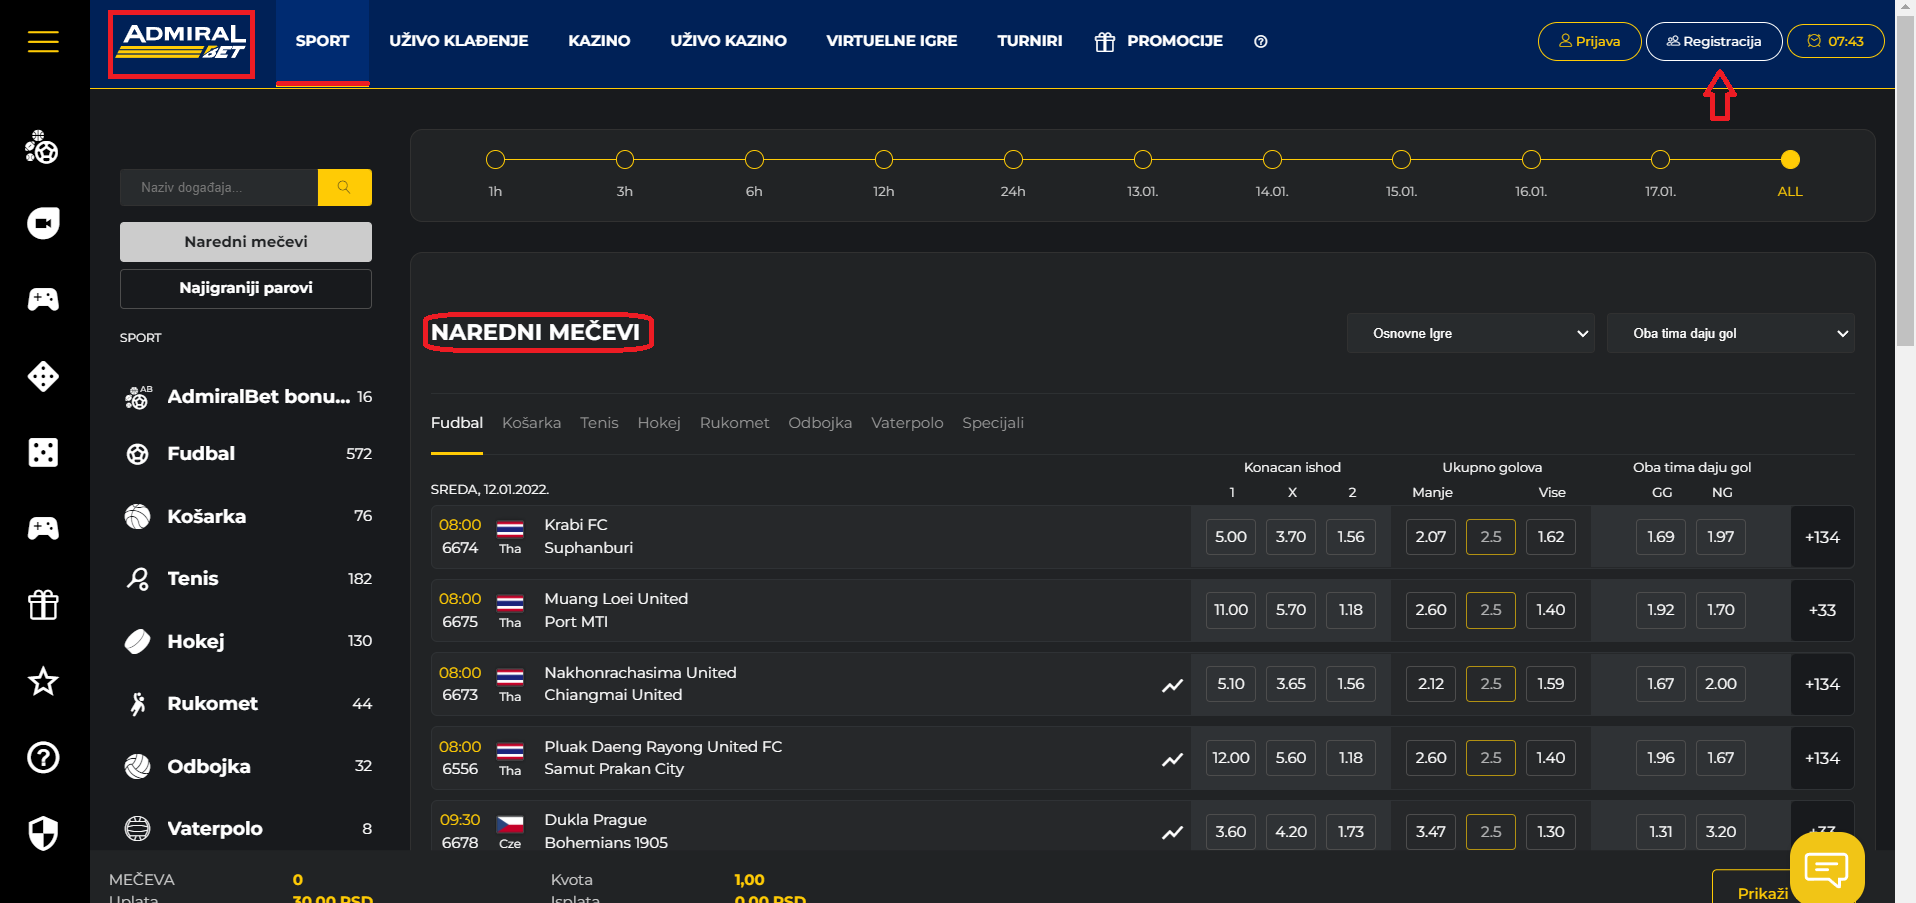Set time filter to 1h
Viewport: 1916px width, 903px height.
pyautogui.click(x=495, y=160)
